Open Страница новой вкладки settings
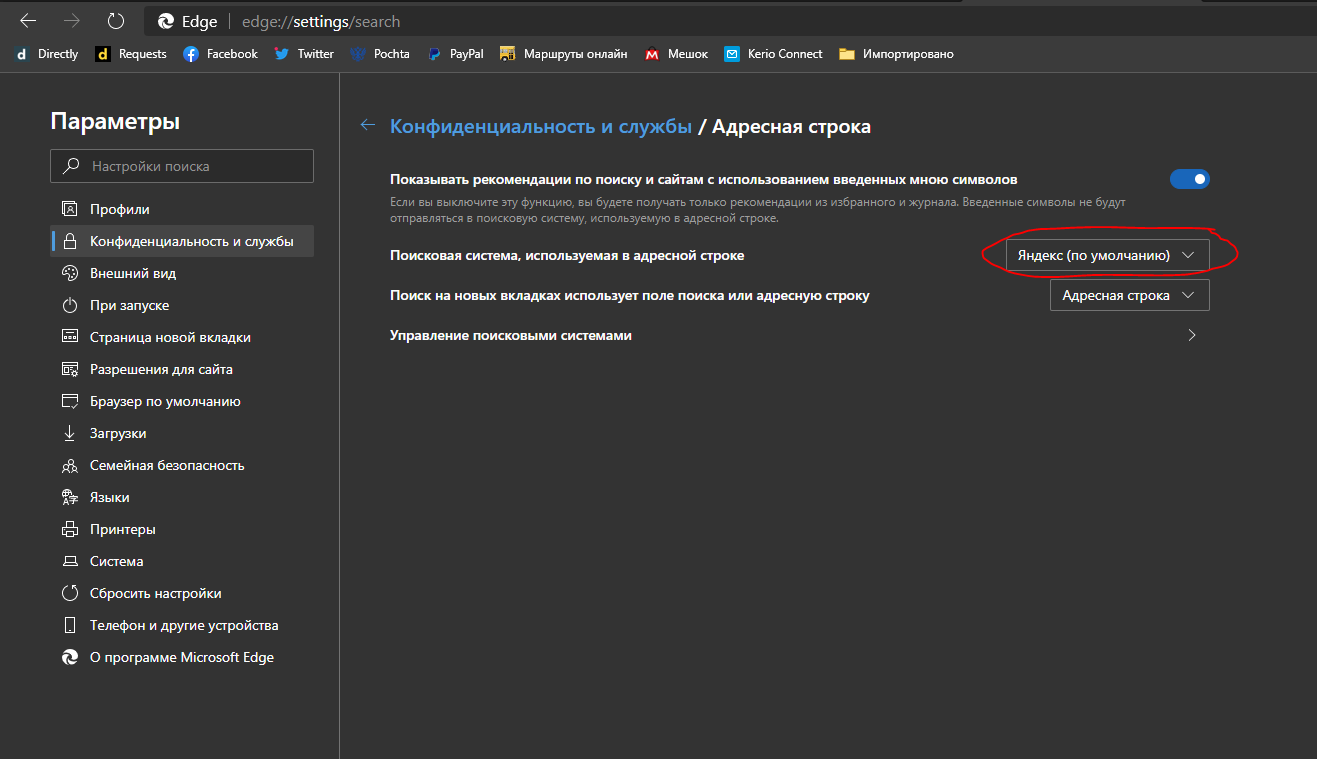The height and width of the screenshot is (759, 1317). tap(181, 337)
